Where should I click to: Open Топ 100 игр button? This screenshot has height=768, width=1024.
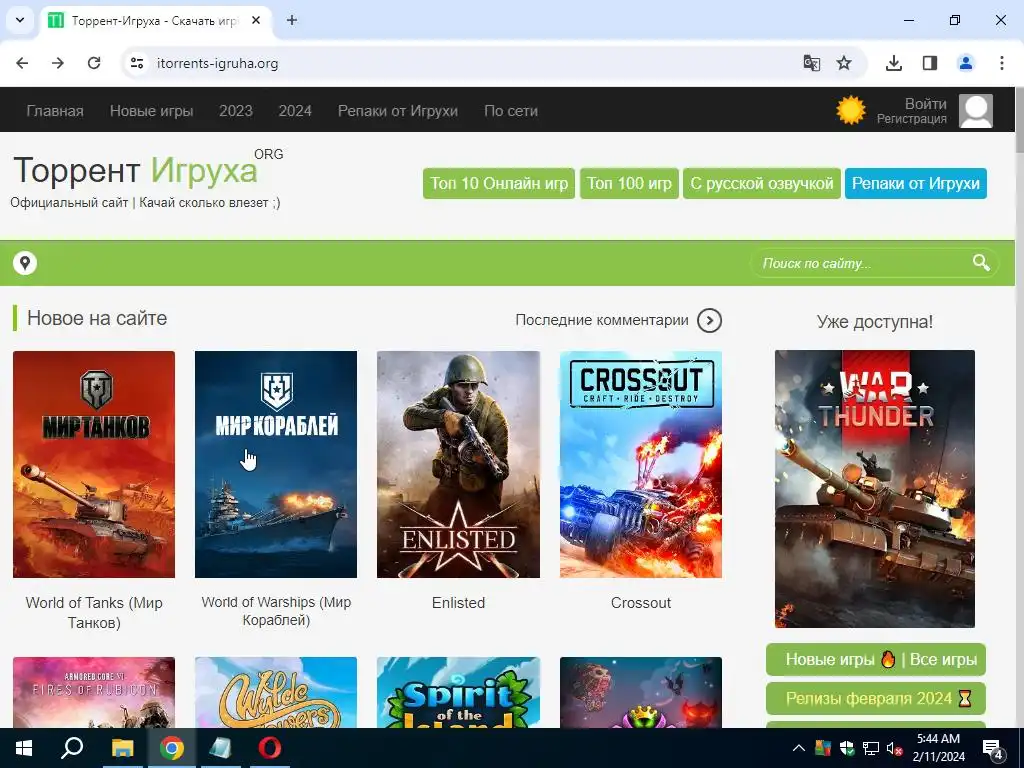(x=629, y=184)
